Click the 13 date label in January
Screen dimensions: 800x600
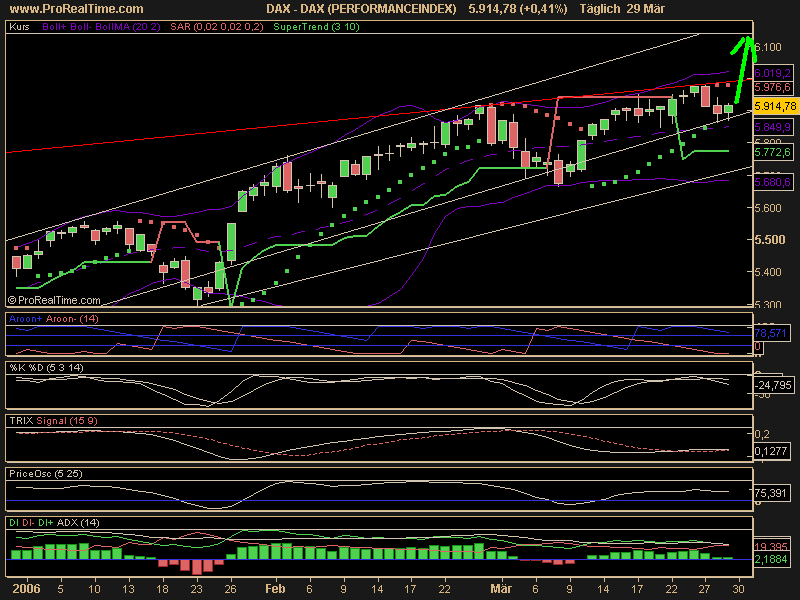click(129, 589)
